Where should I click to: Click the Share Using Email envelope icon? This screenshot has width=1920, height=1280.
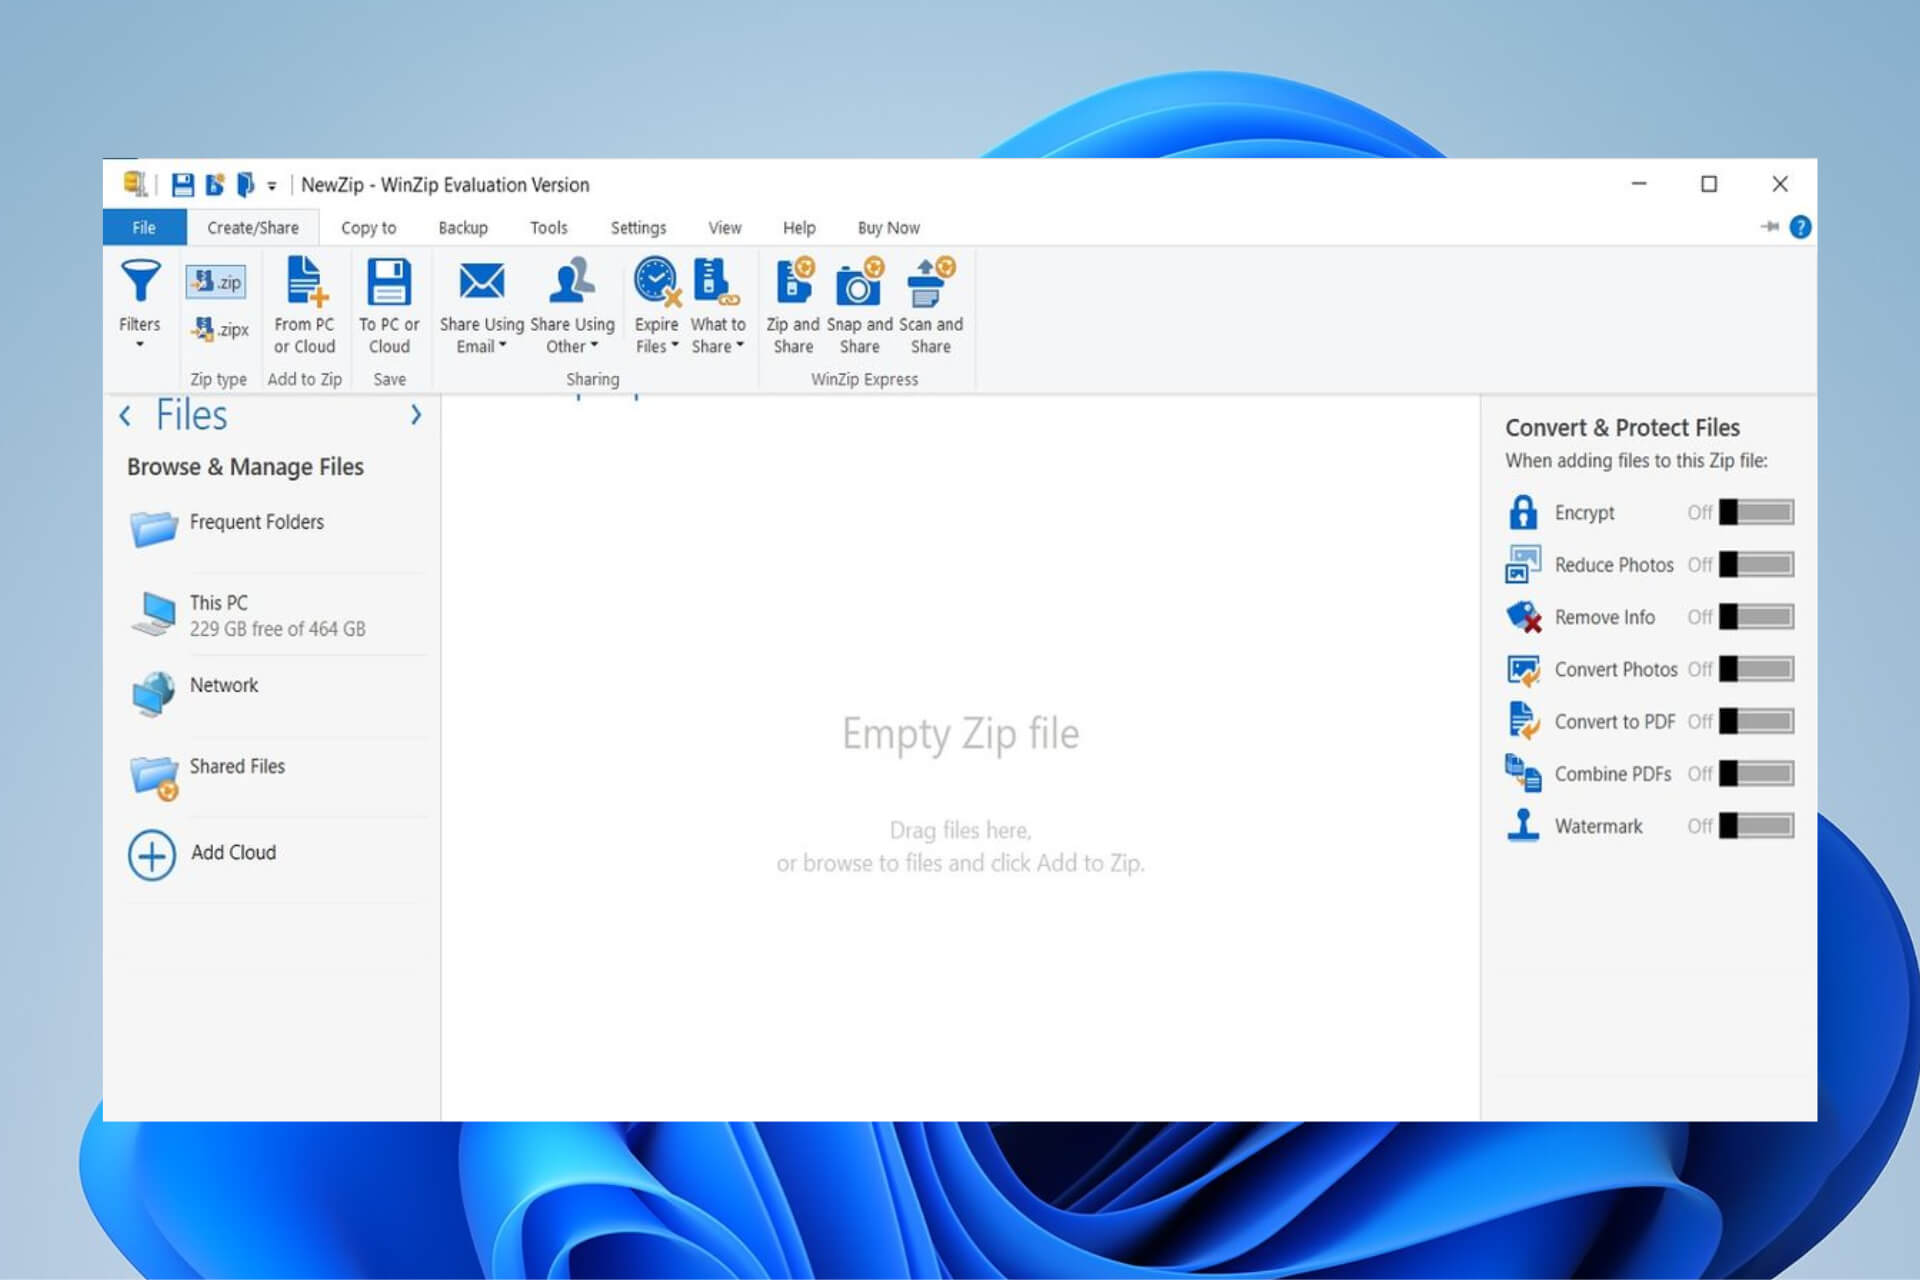pos(481,281)
